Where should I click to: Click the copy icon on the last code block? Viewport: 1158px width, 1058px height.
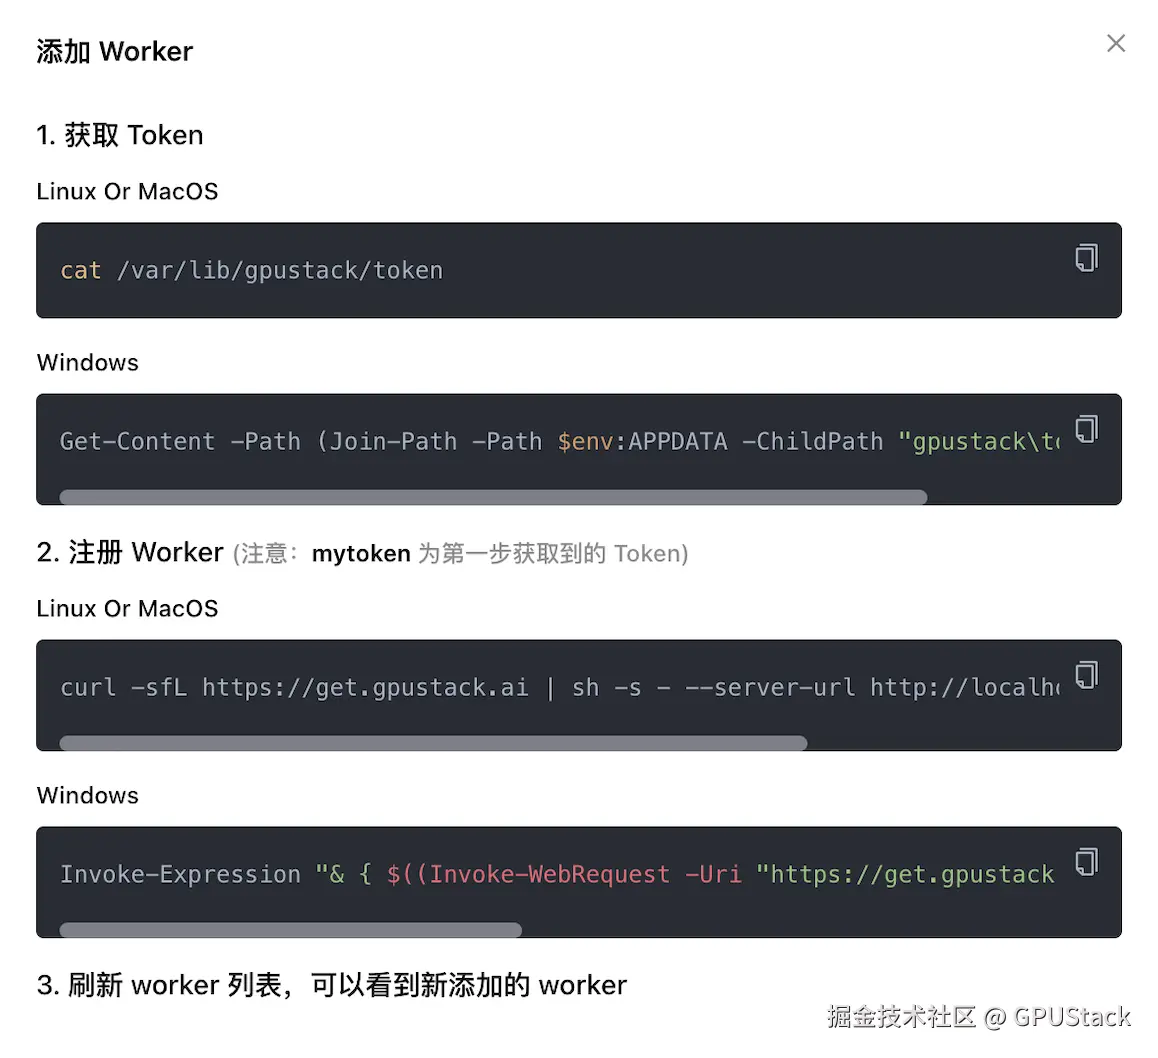pos(1086,861)
